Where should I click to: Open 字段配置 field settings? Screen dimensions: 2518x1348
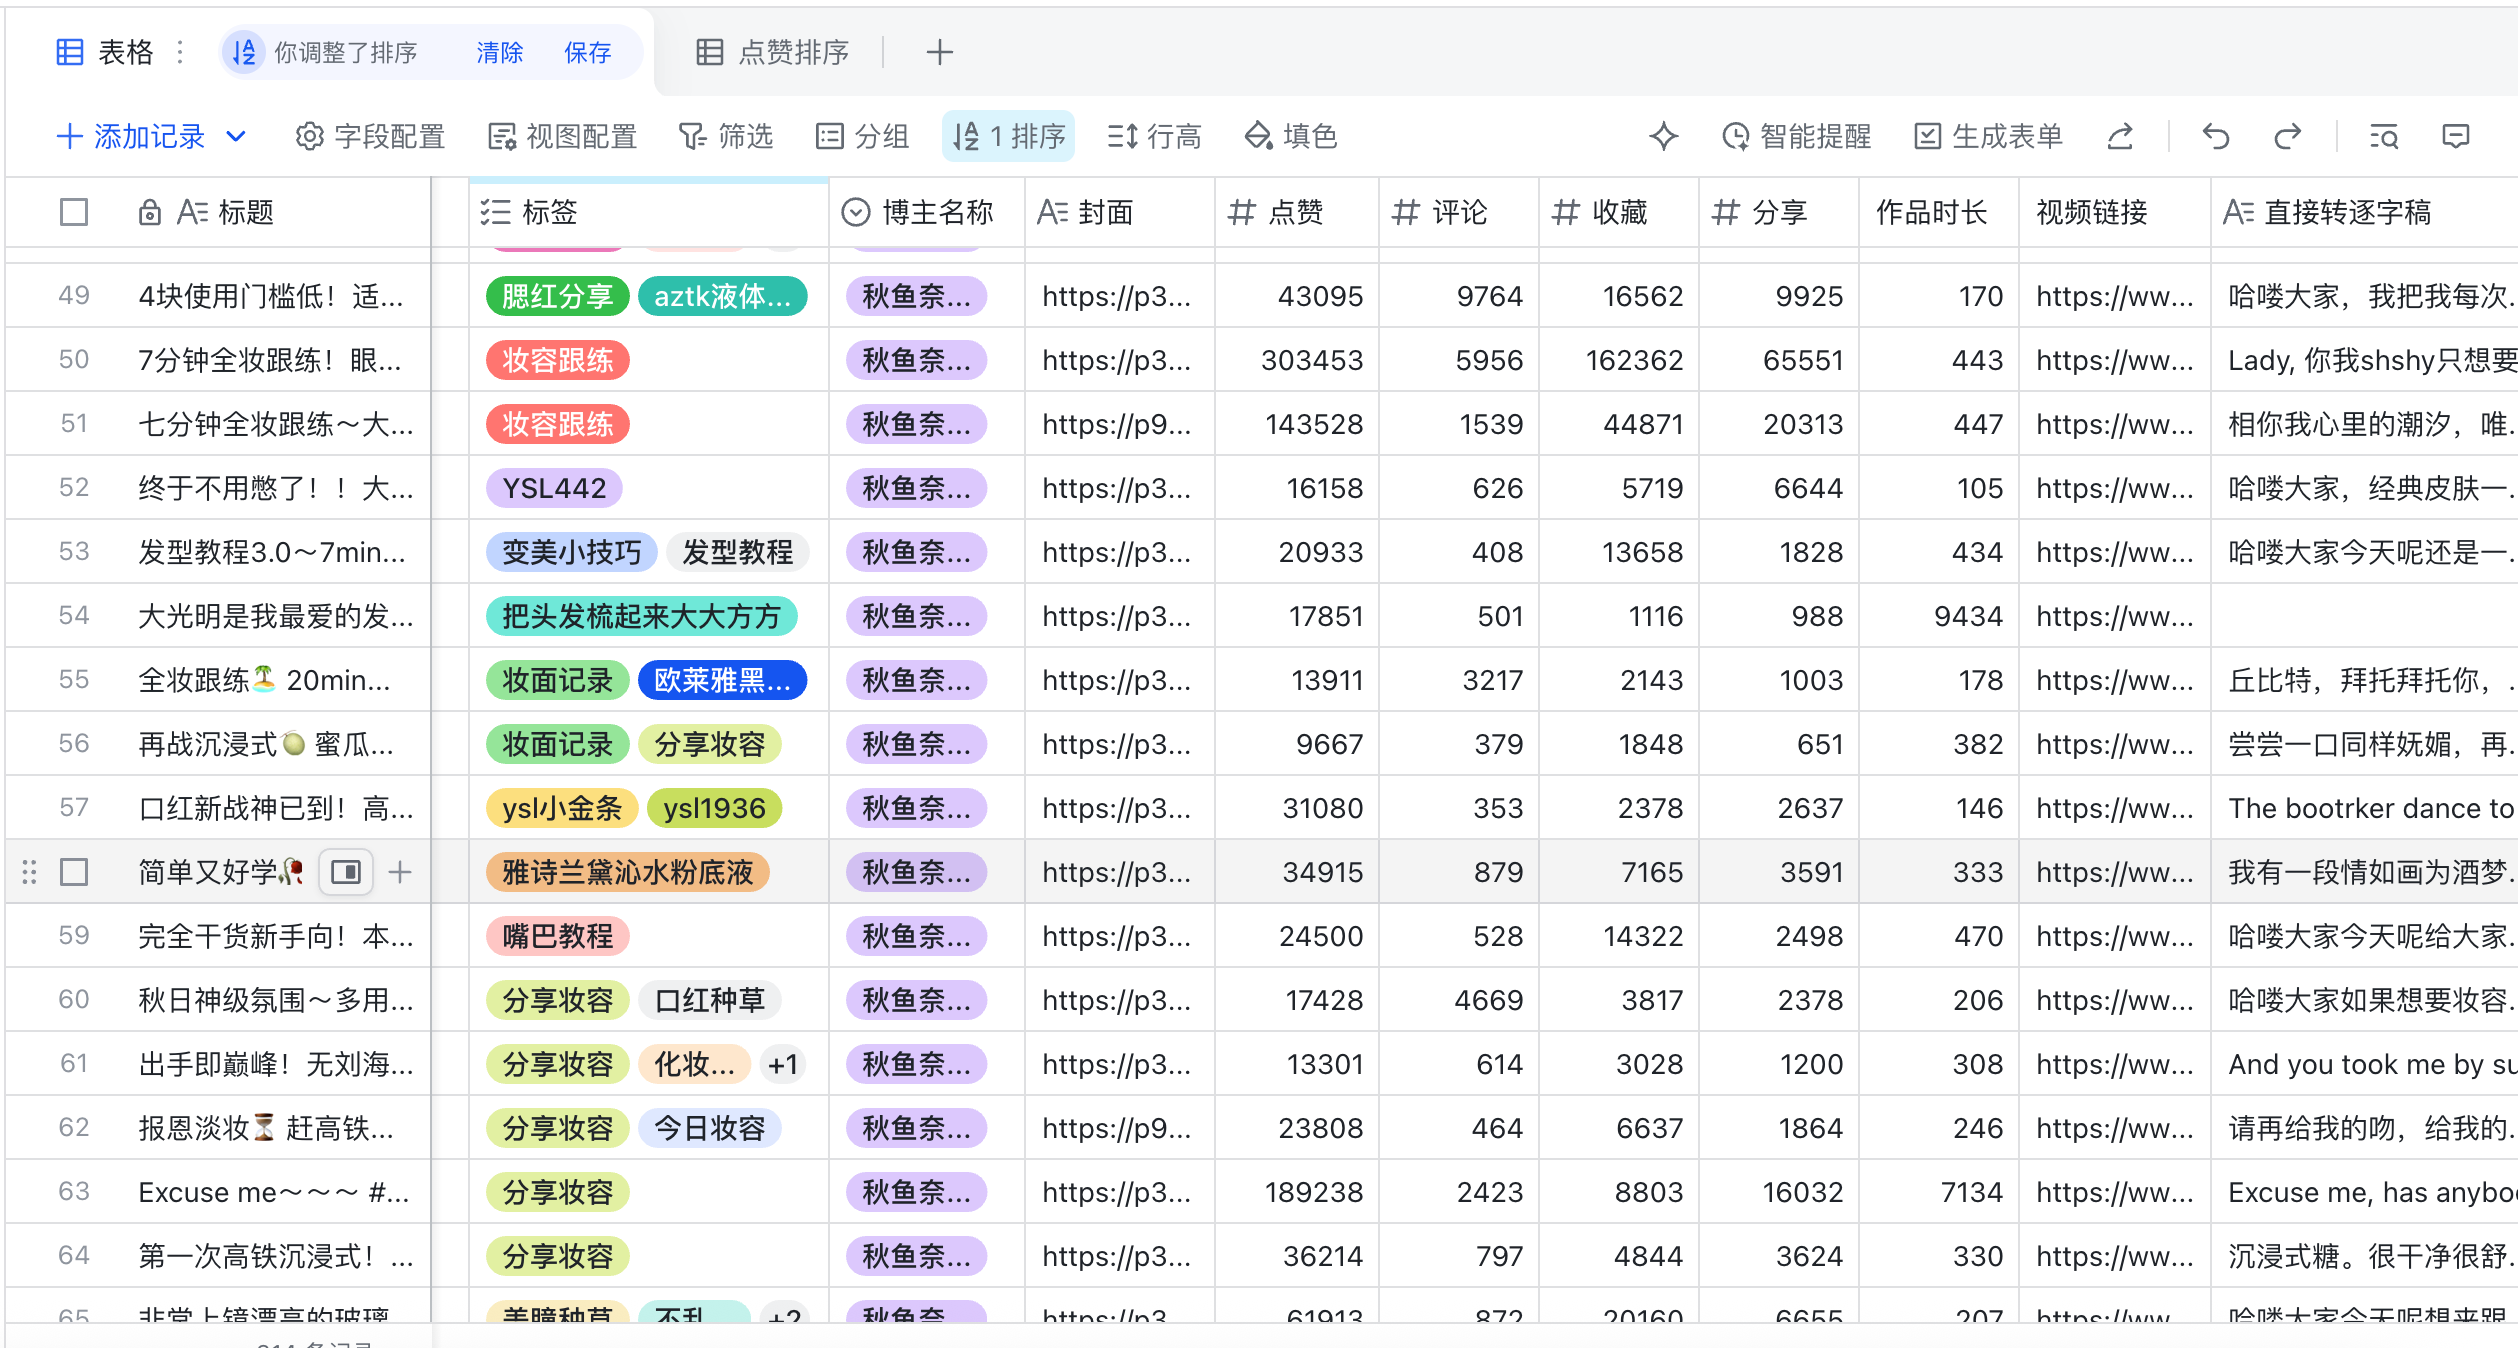click(x=370, y=136)
